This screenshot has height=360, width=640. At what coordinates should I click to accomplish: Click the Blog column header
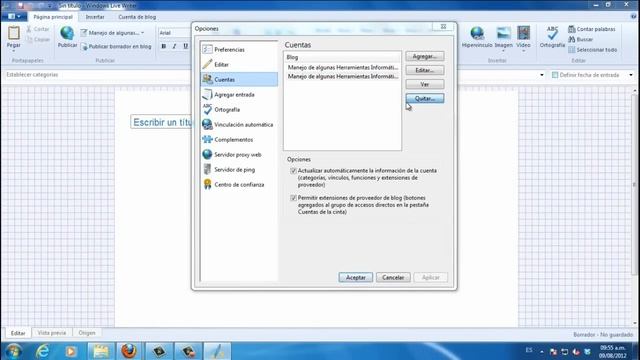342,57
